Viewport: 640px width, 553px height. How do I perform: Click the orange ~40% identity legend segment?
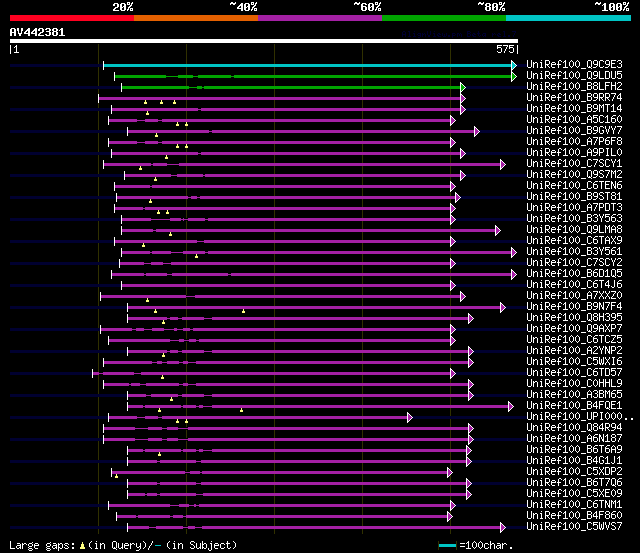tap(196, 18)
